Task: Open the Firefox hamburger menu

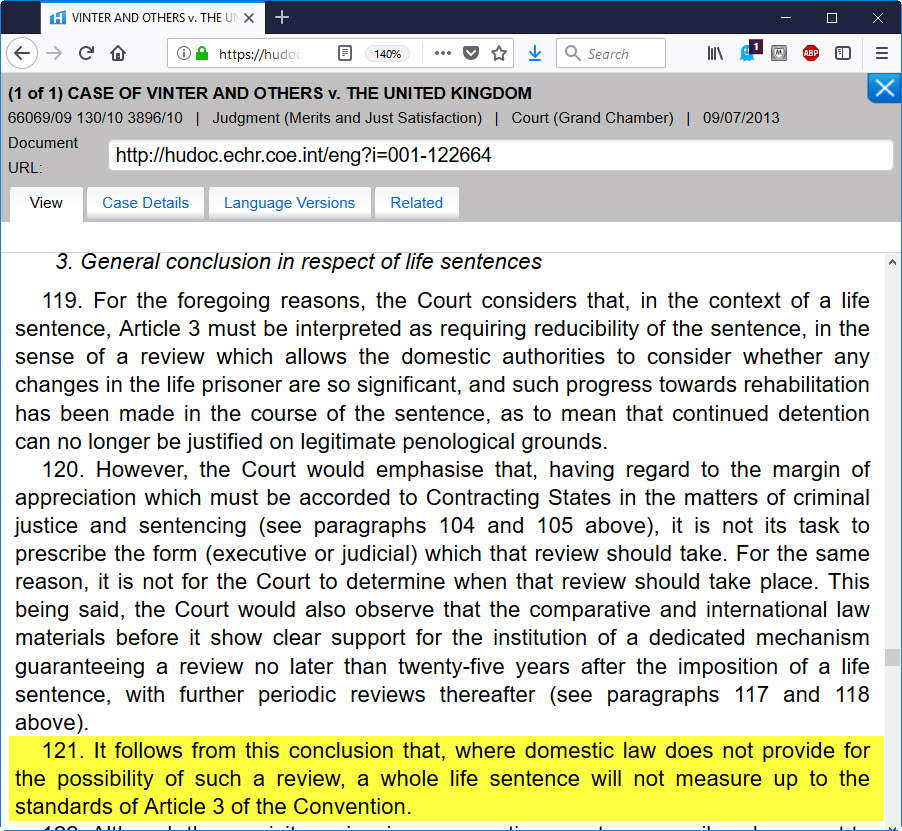Action: coord(882,53)
